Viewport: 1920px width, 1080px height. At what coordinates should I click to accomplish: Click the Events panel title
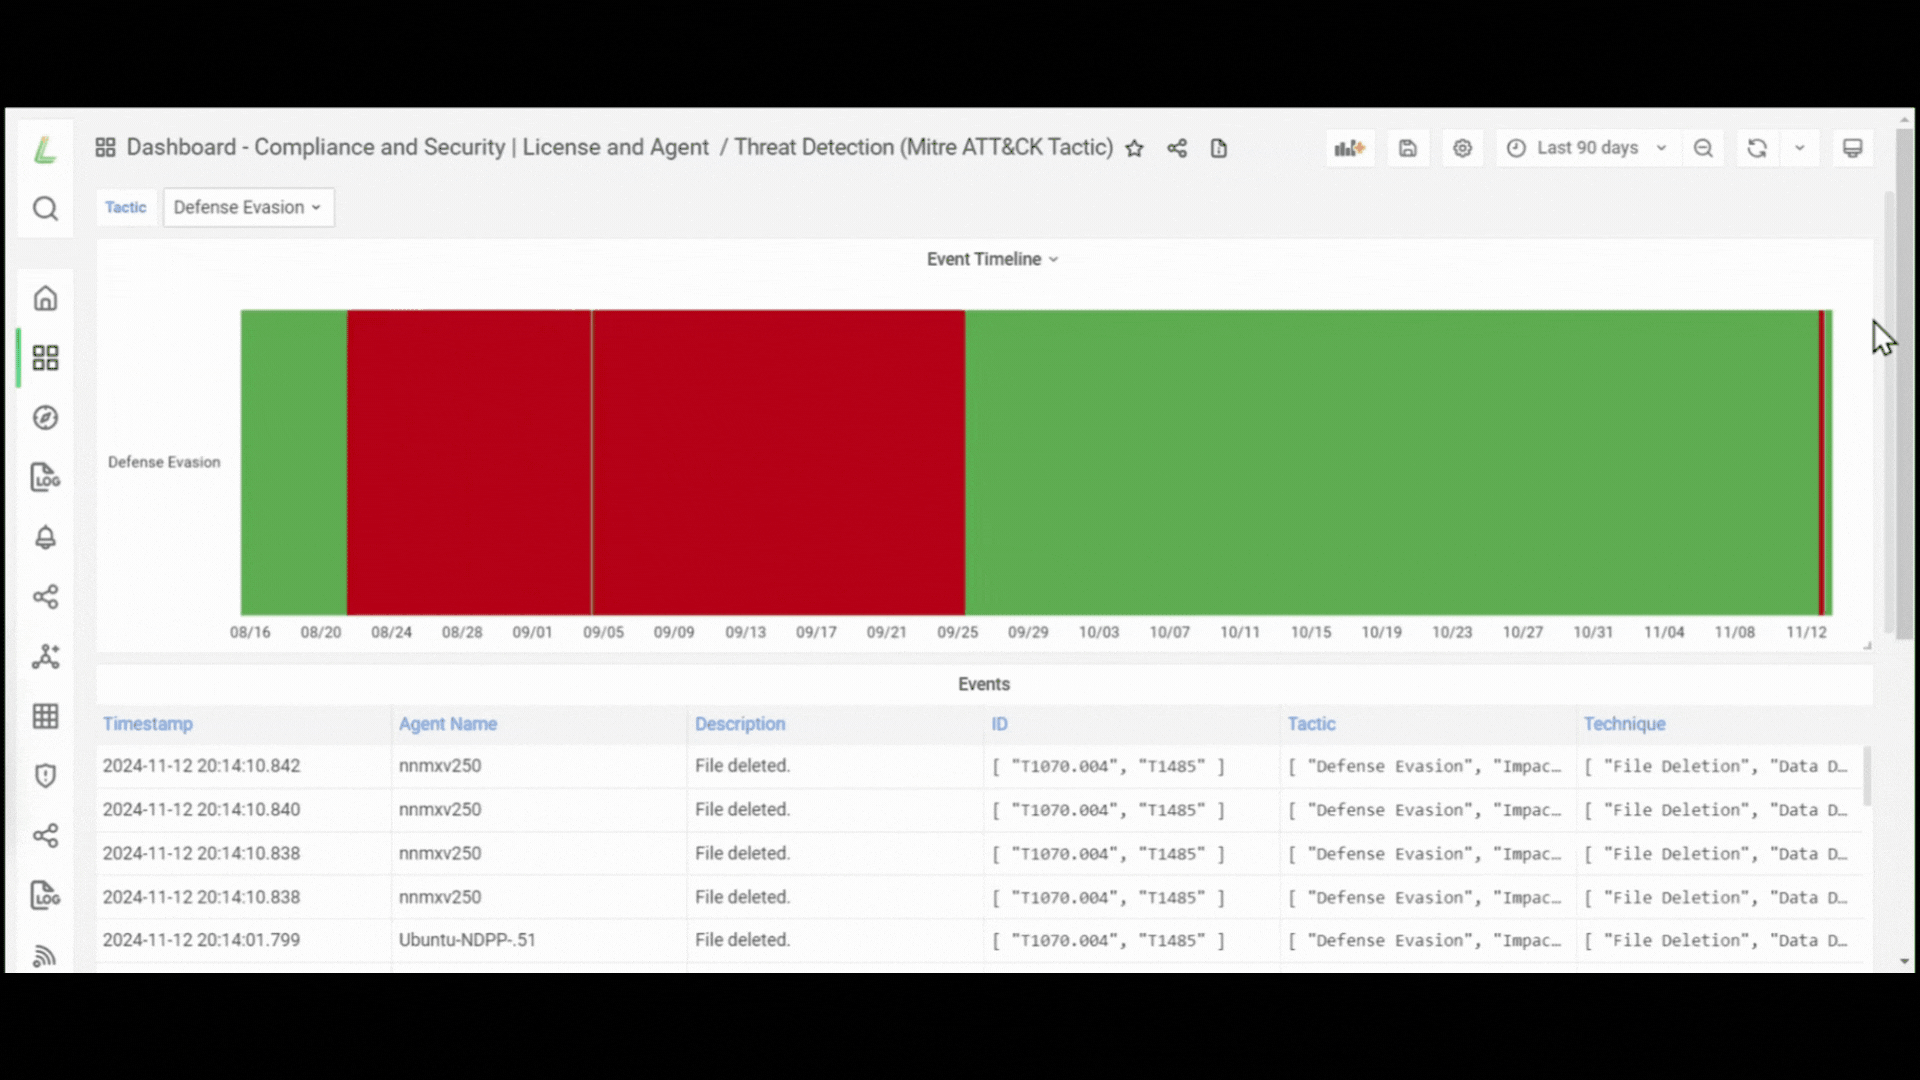pos(984,684)
